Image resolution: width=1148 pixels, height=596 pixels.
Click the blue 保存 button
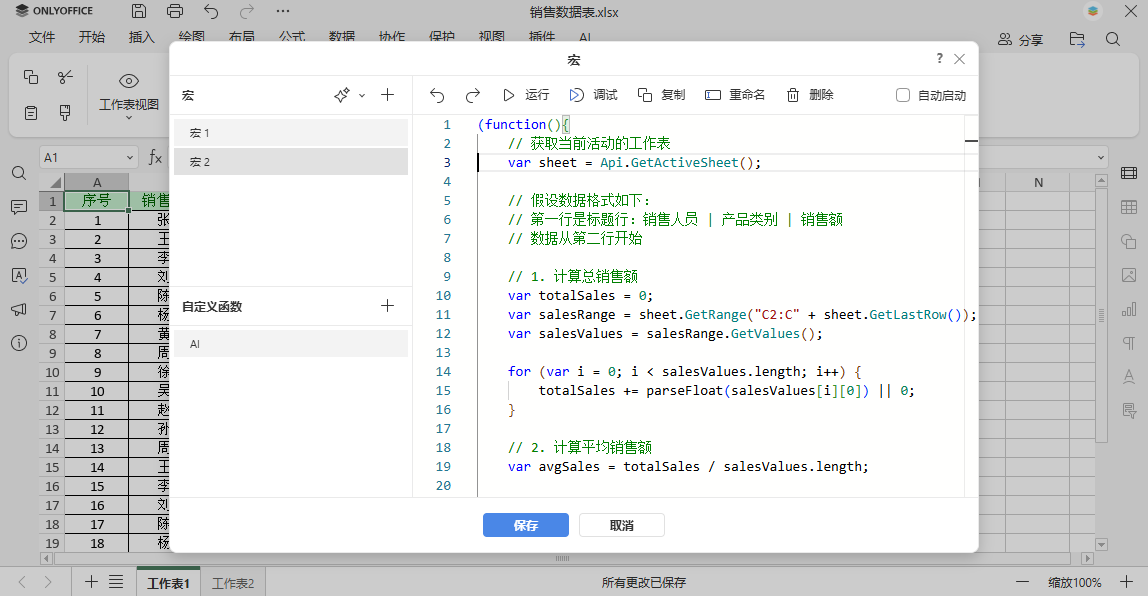pos(526,525)
